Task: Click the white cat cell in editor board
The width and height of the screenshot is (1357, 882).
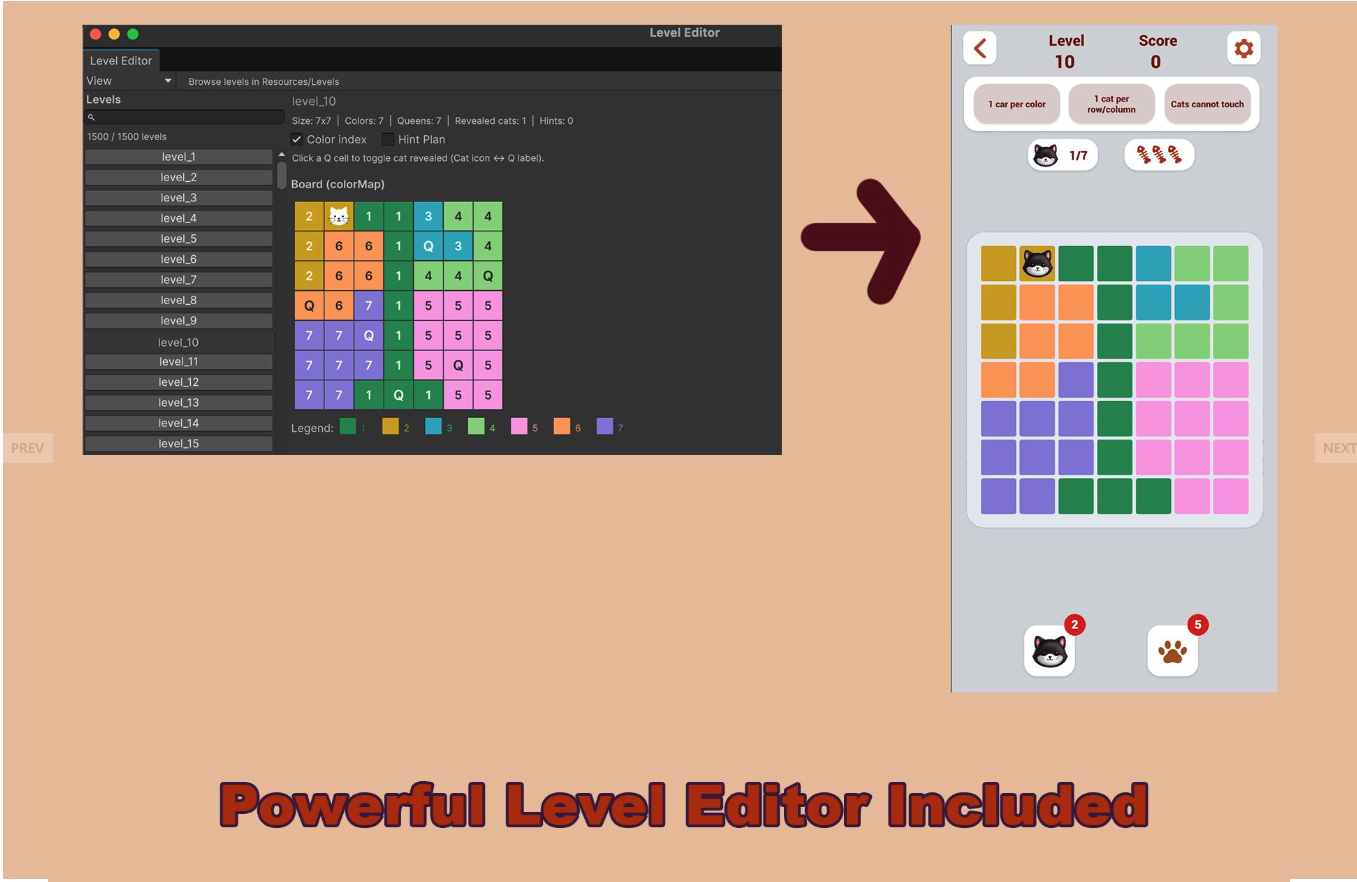Action: tap(339, 216)
